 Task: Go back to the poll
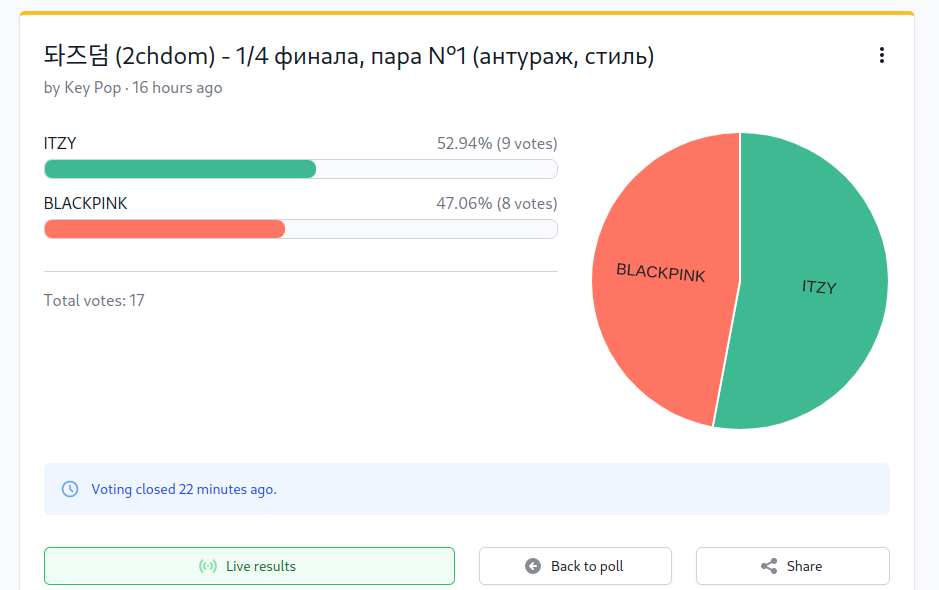[575, 566]
